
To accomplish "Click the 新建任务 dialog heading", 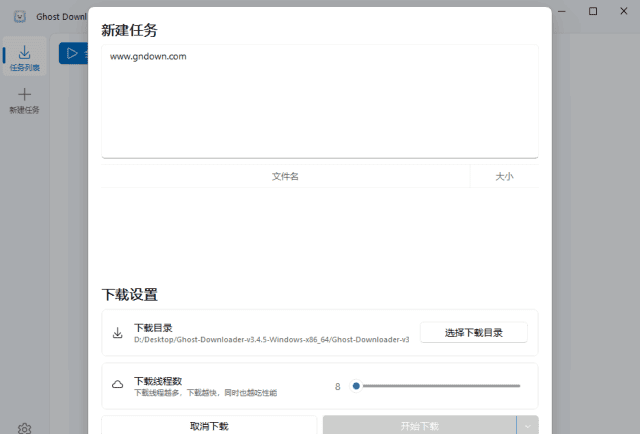I will (129, 30).
